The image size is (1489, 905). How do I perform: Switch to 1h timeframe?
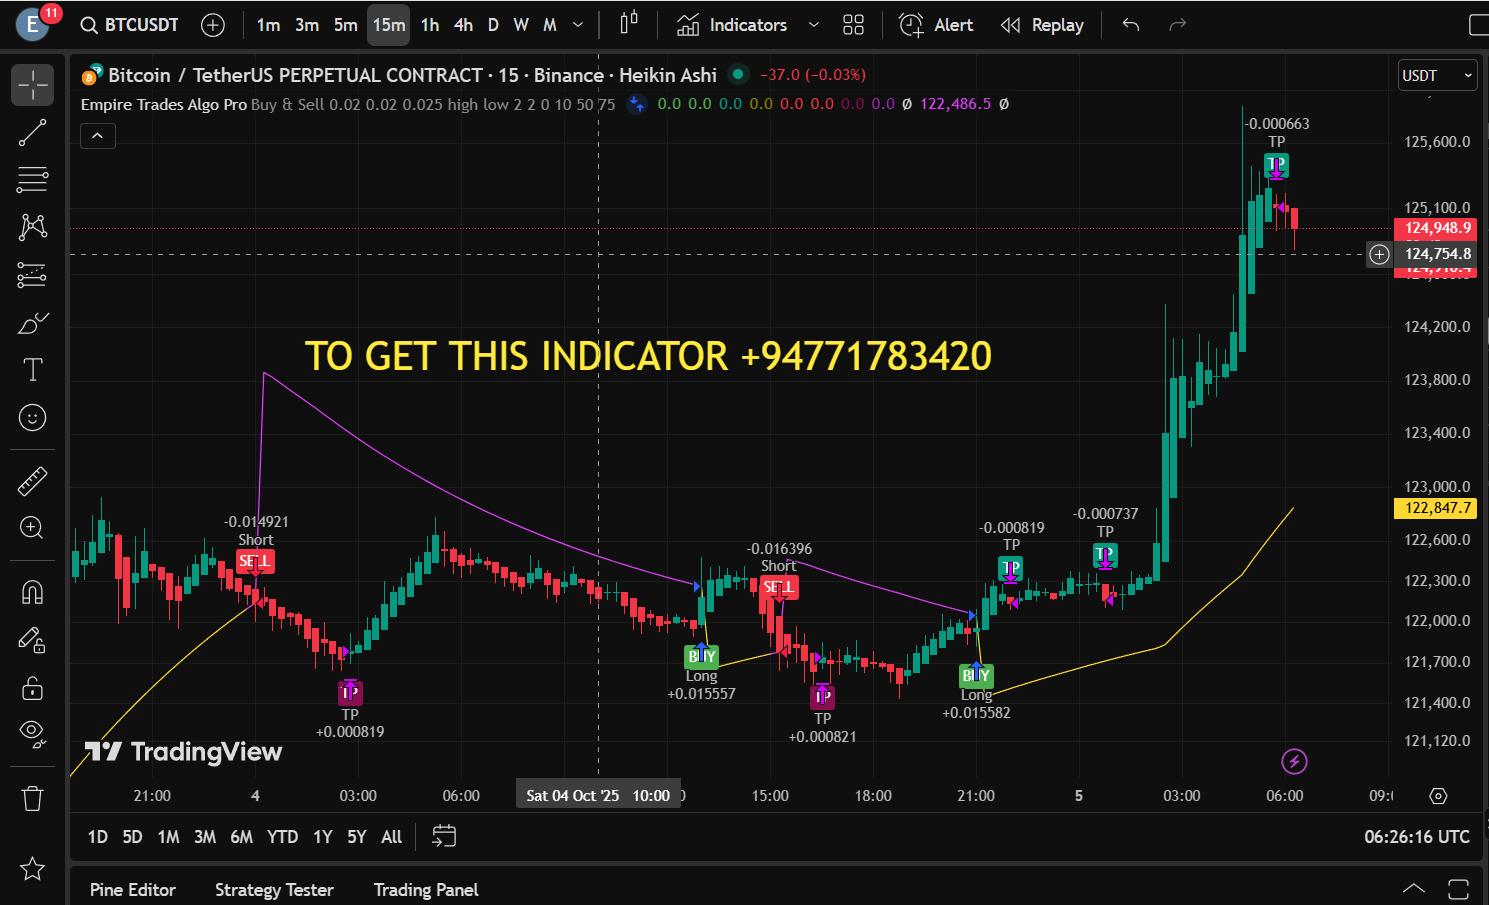[430, 25]
